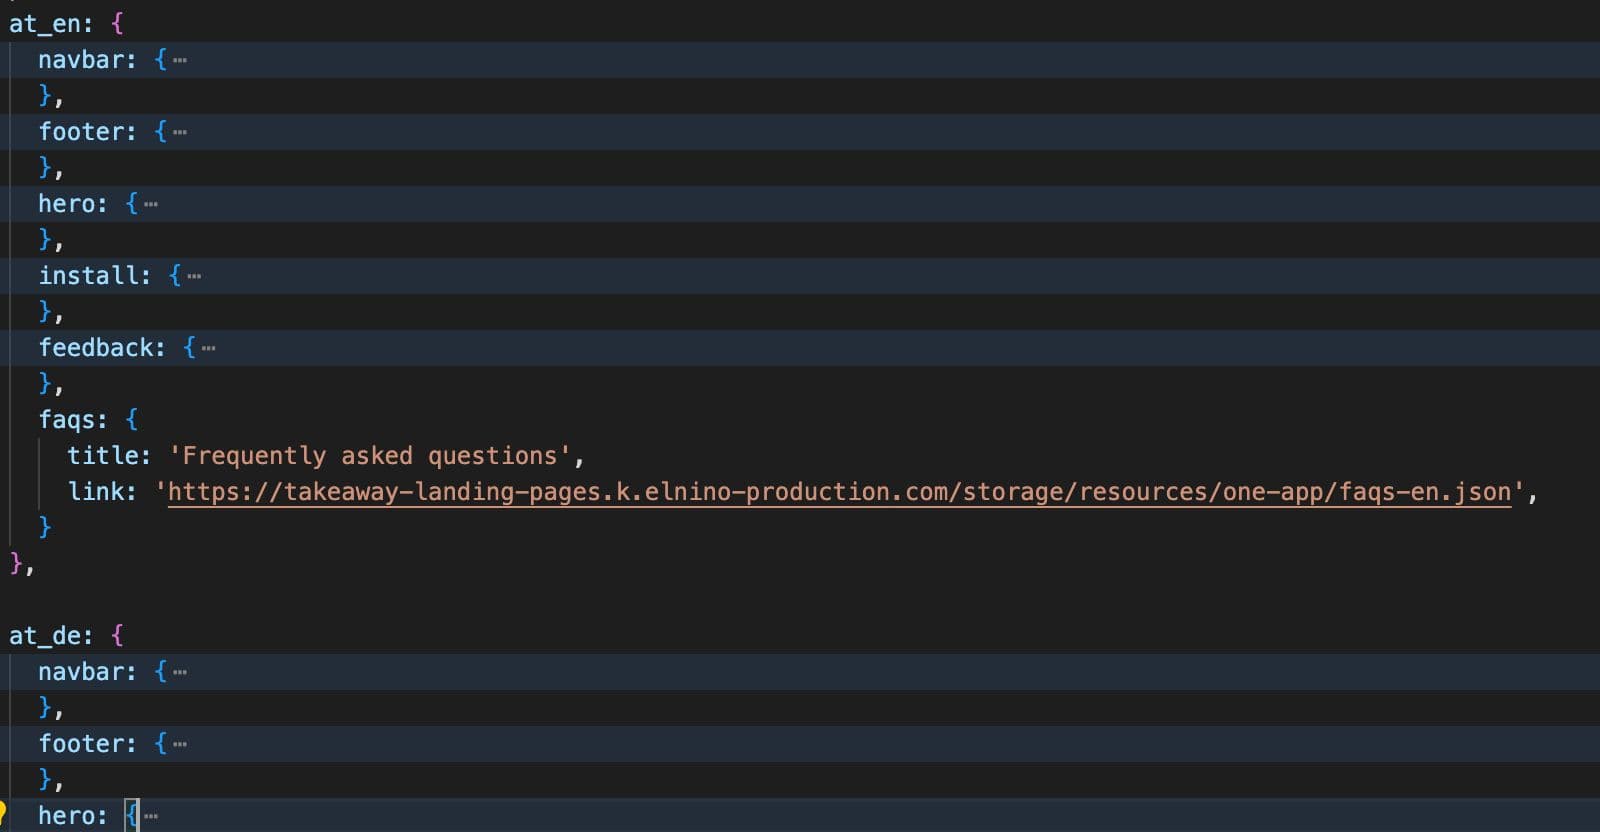1600x832 pixels.
Task: Click the at_en key name
Action: coord(44,24)
